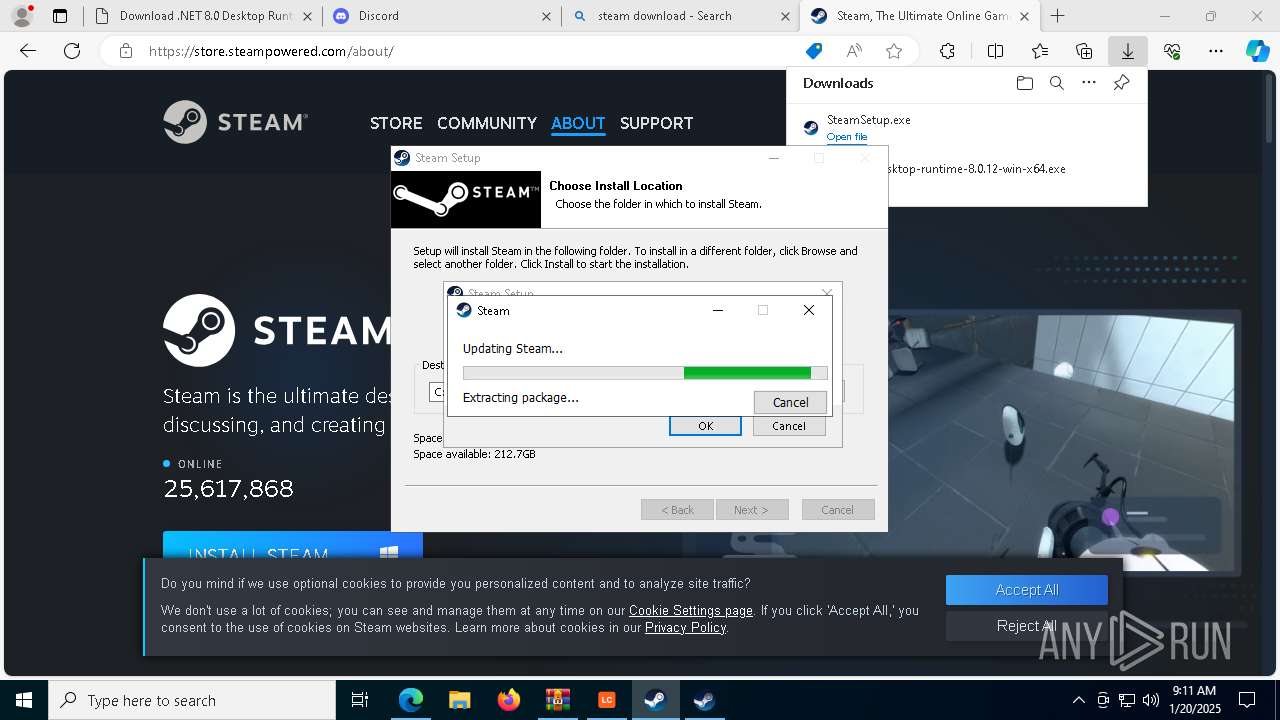Open downloads folder icon in Downloads panel
This screenshot has width=1280, height=720.
1024,83
